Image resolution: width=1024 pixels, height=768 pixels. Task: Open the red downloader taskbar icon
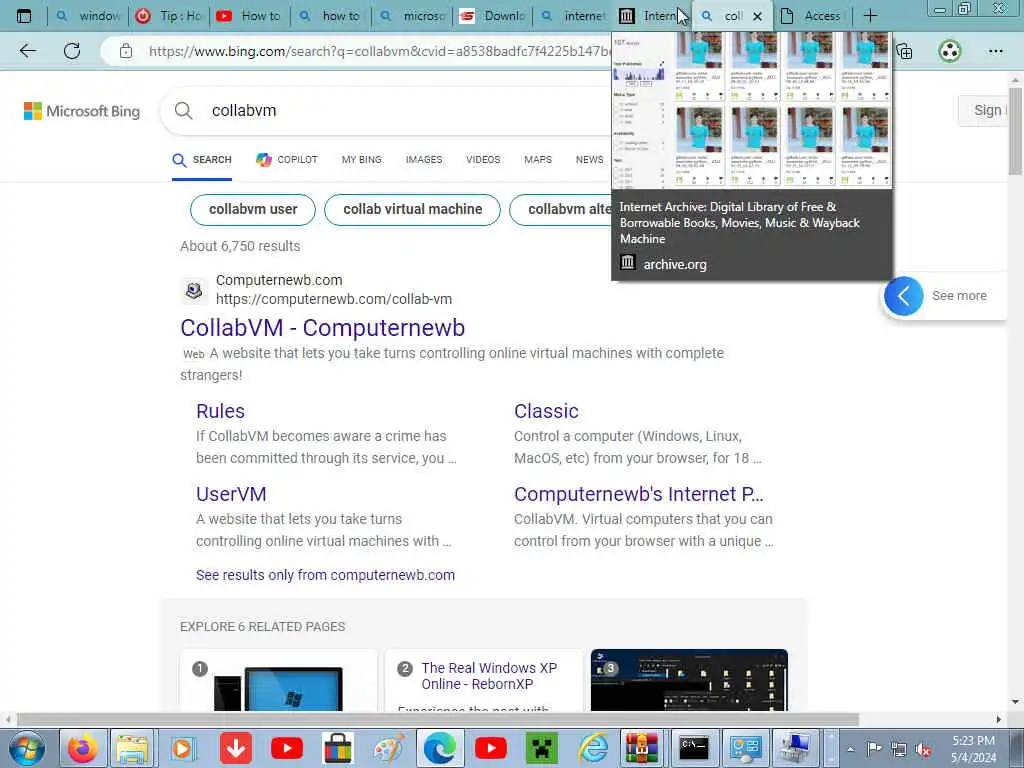click(236, 748)
